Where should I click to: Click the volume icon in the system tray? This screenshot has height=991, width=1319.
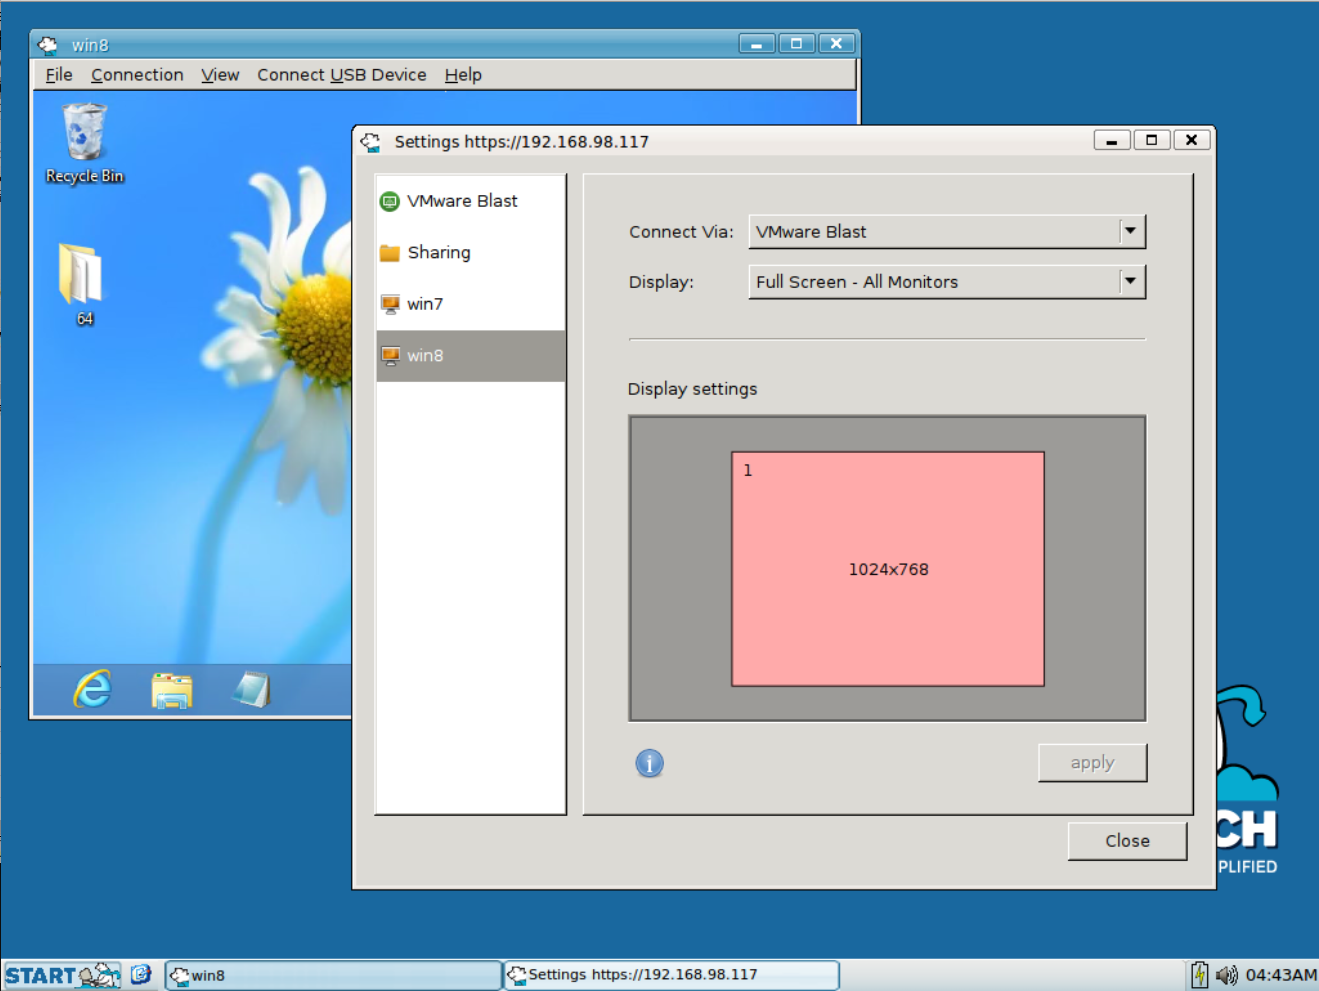pos(1227,974)
